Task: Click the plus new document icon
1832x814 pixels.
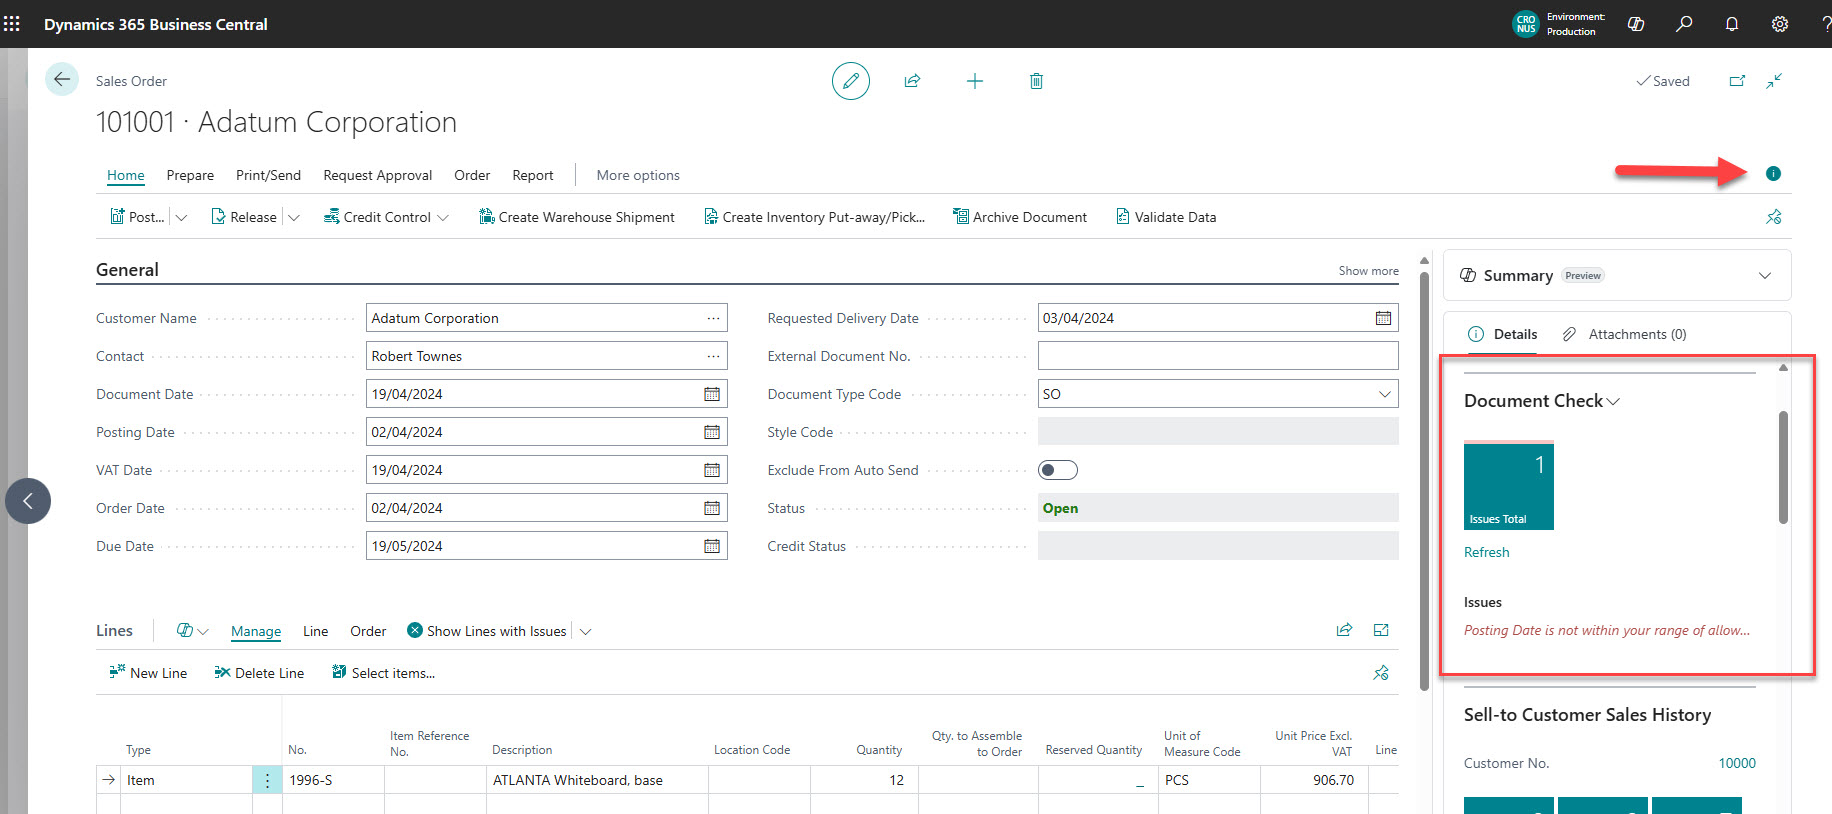Action: click(x=975, y=81)
